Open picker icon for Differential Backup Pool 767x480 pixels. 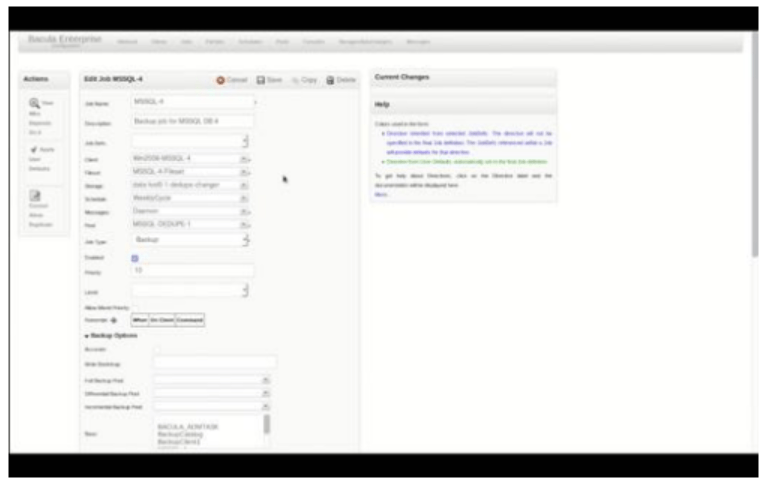[265, 393]
